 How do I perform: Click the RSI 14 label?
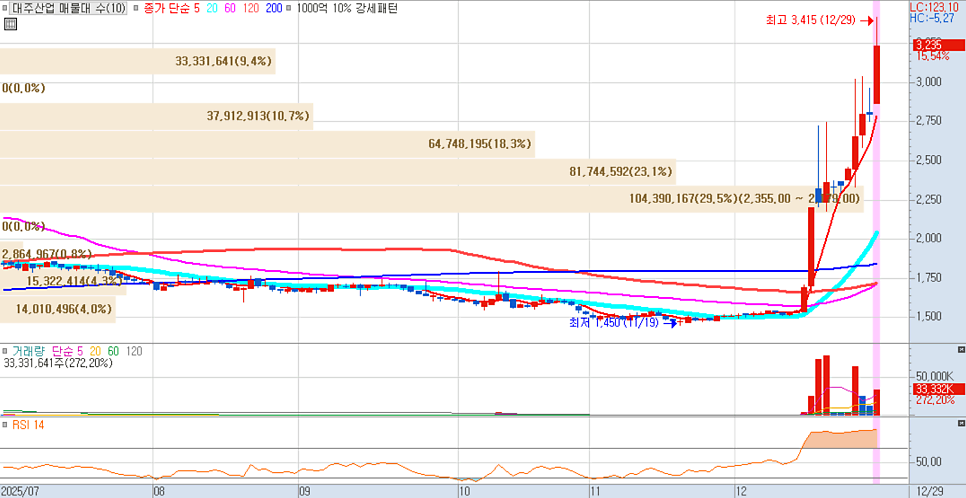tap(28, 425)
